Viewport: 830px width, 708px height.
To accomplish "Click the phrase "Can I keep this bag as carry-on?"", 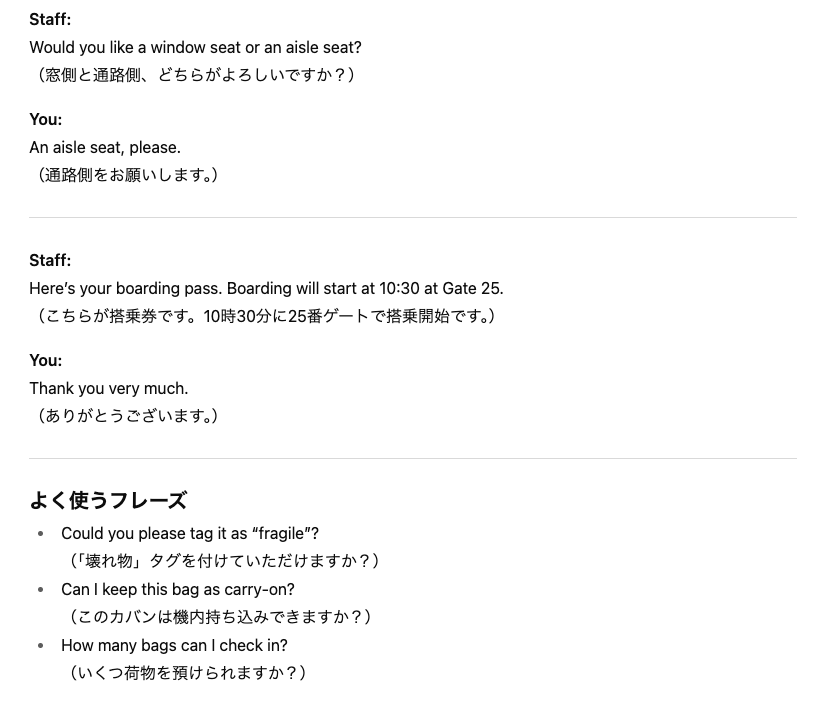I will (178, 590).
